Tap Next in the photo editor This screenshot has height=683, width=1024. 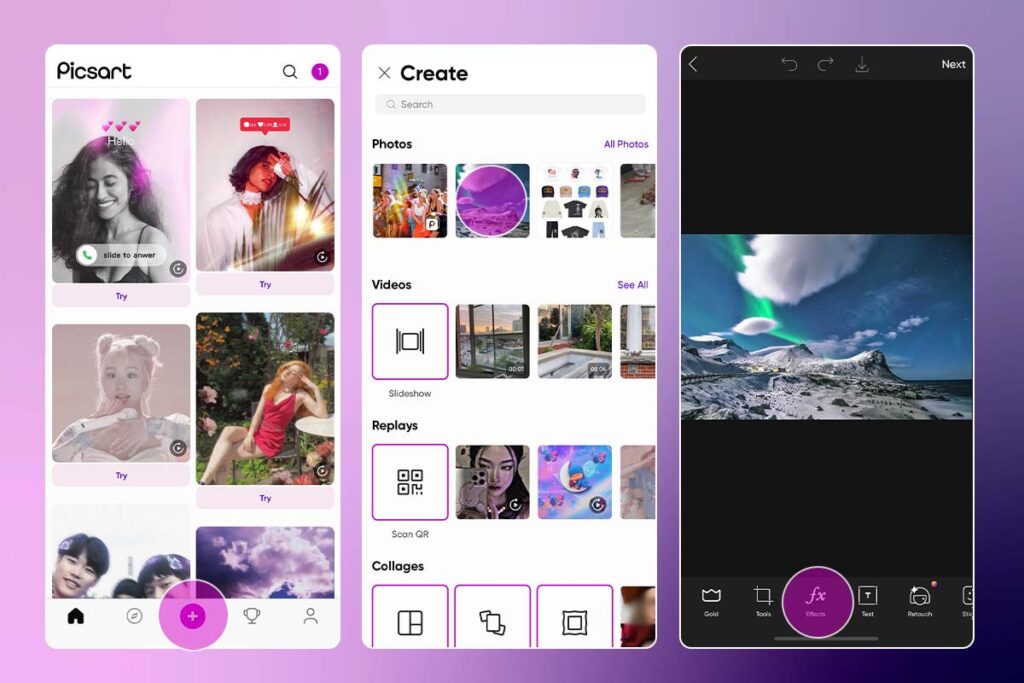pyautogui.click(x=953, y=63)
